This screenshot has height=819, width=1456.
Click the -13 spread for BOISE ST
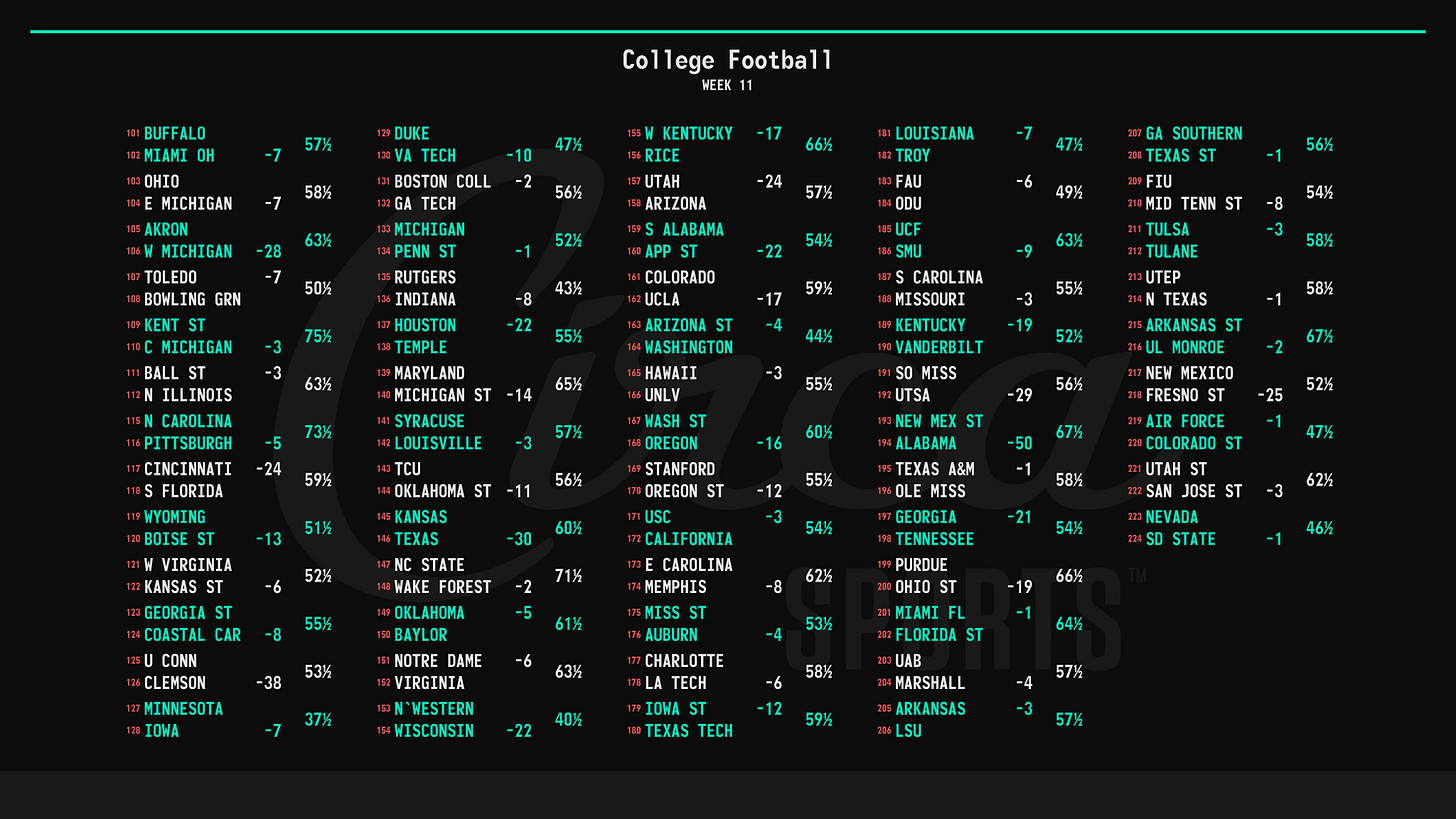coord(269,539)
